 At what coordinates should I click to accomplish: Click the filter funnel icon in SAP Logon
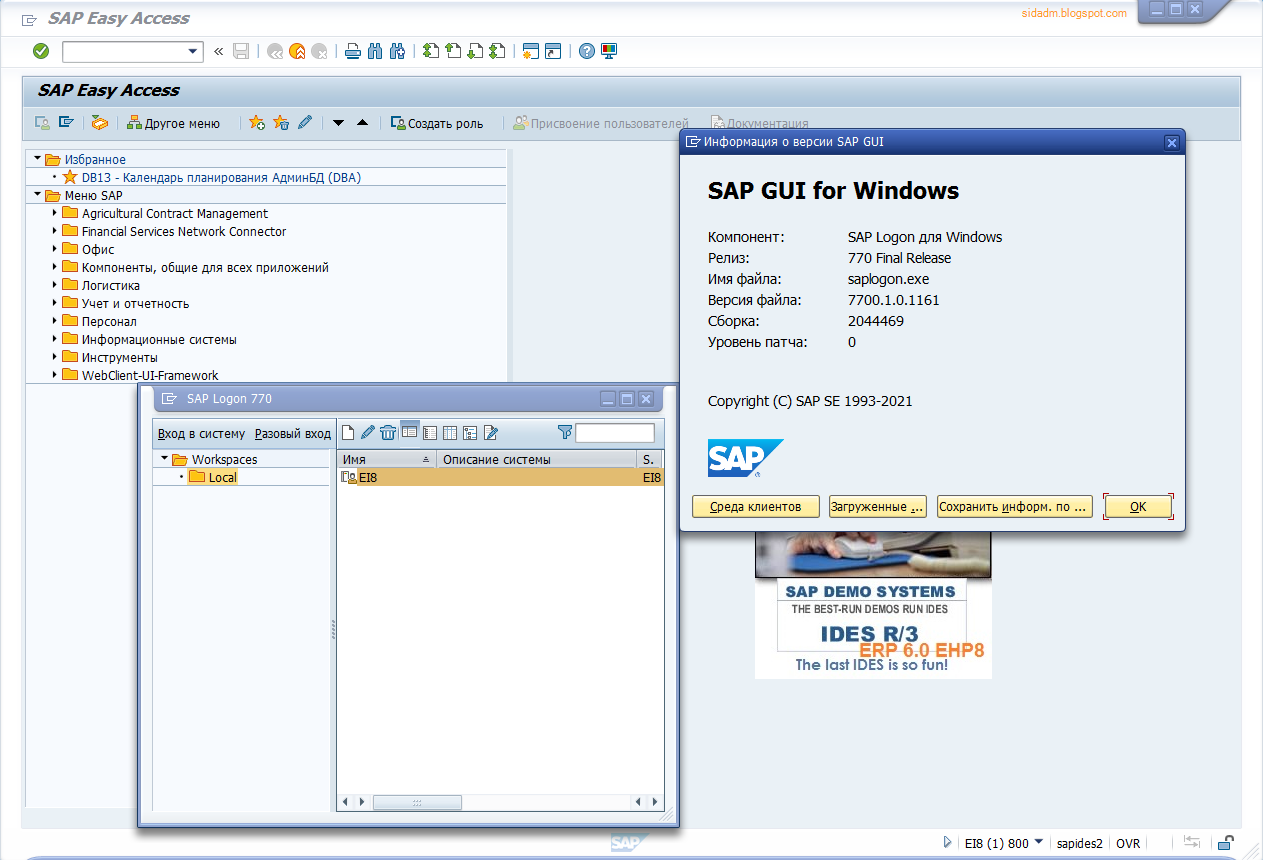coord(565,433)
